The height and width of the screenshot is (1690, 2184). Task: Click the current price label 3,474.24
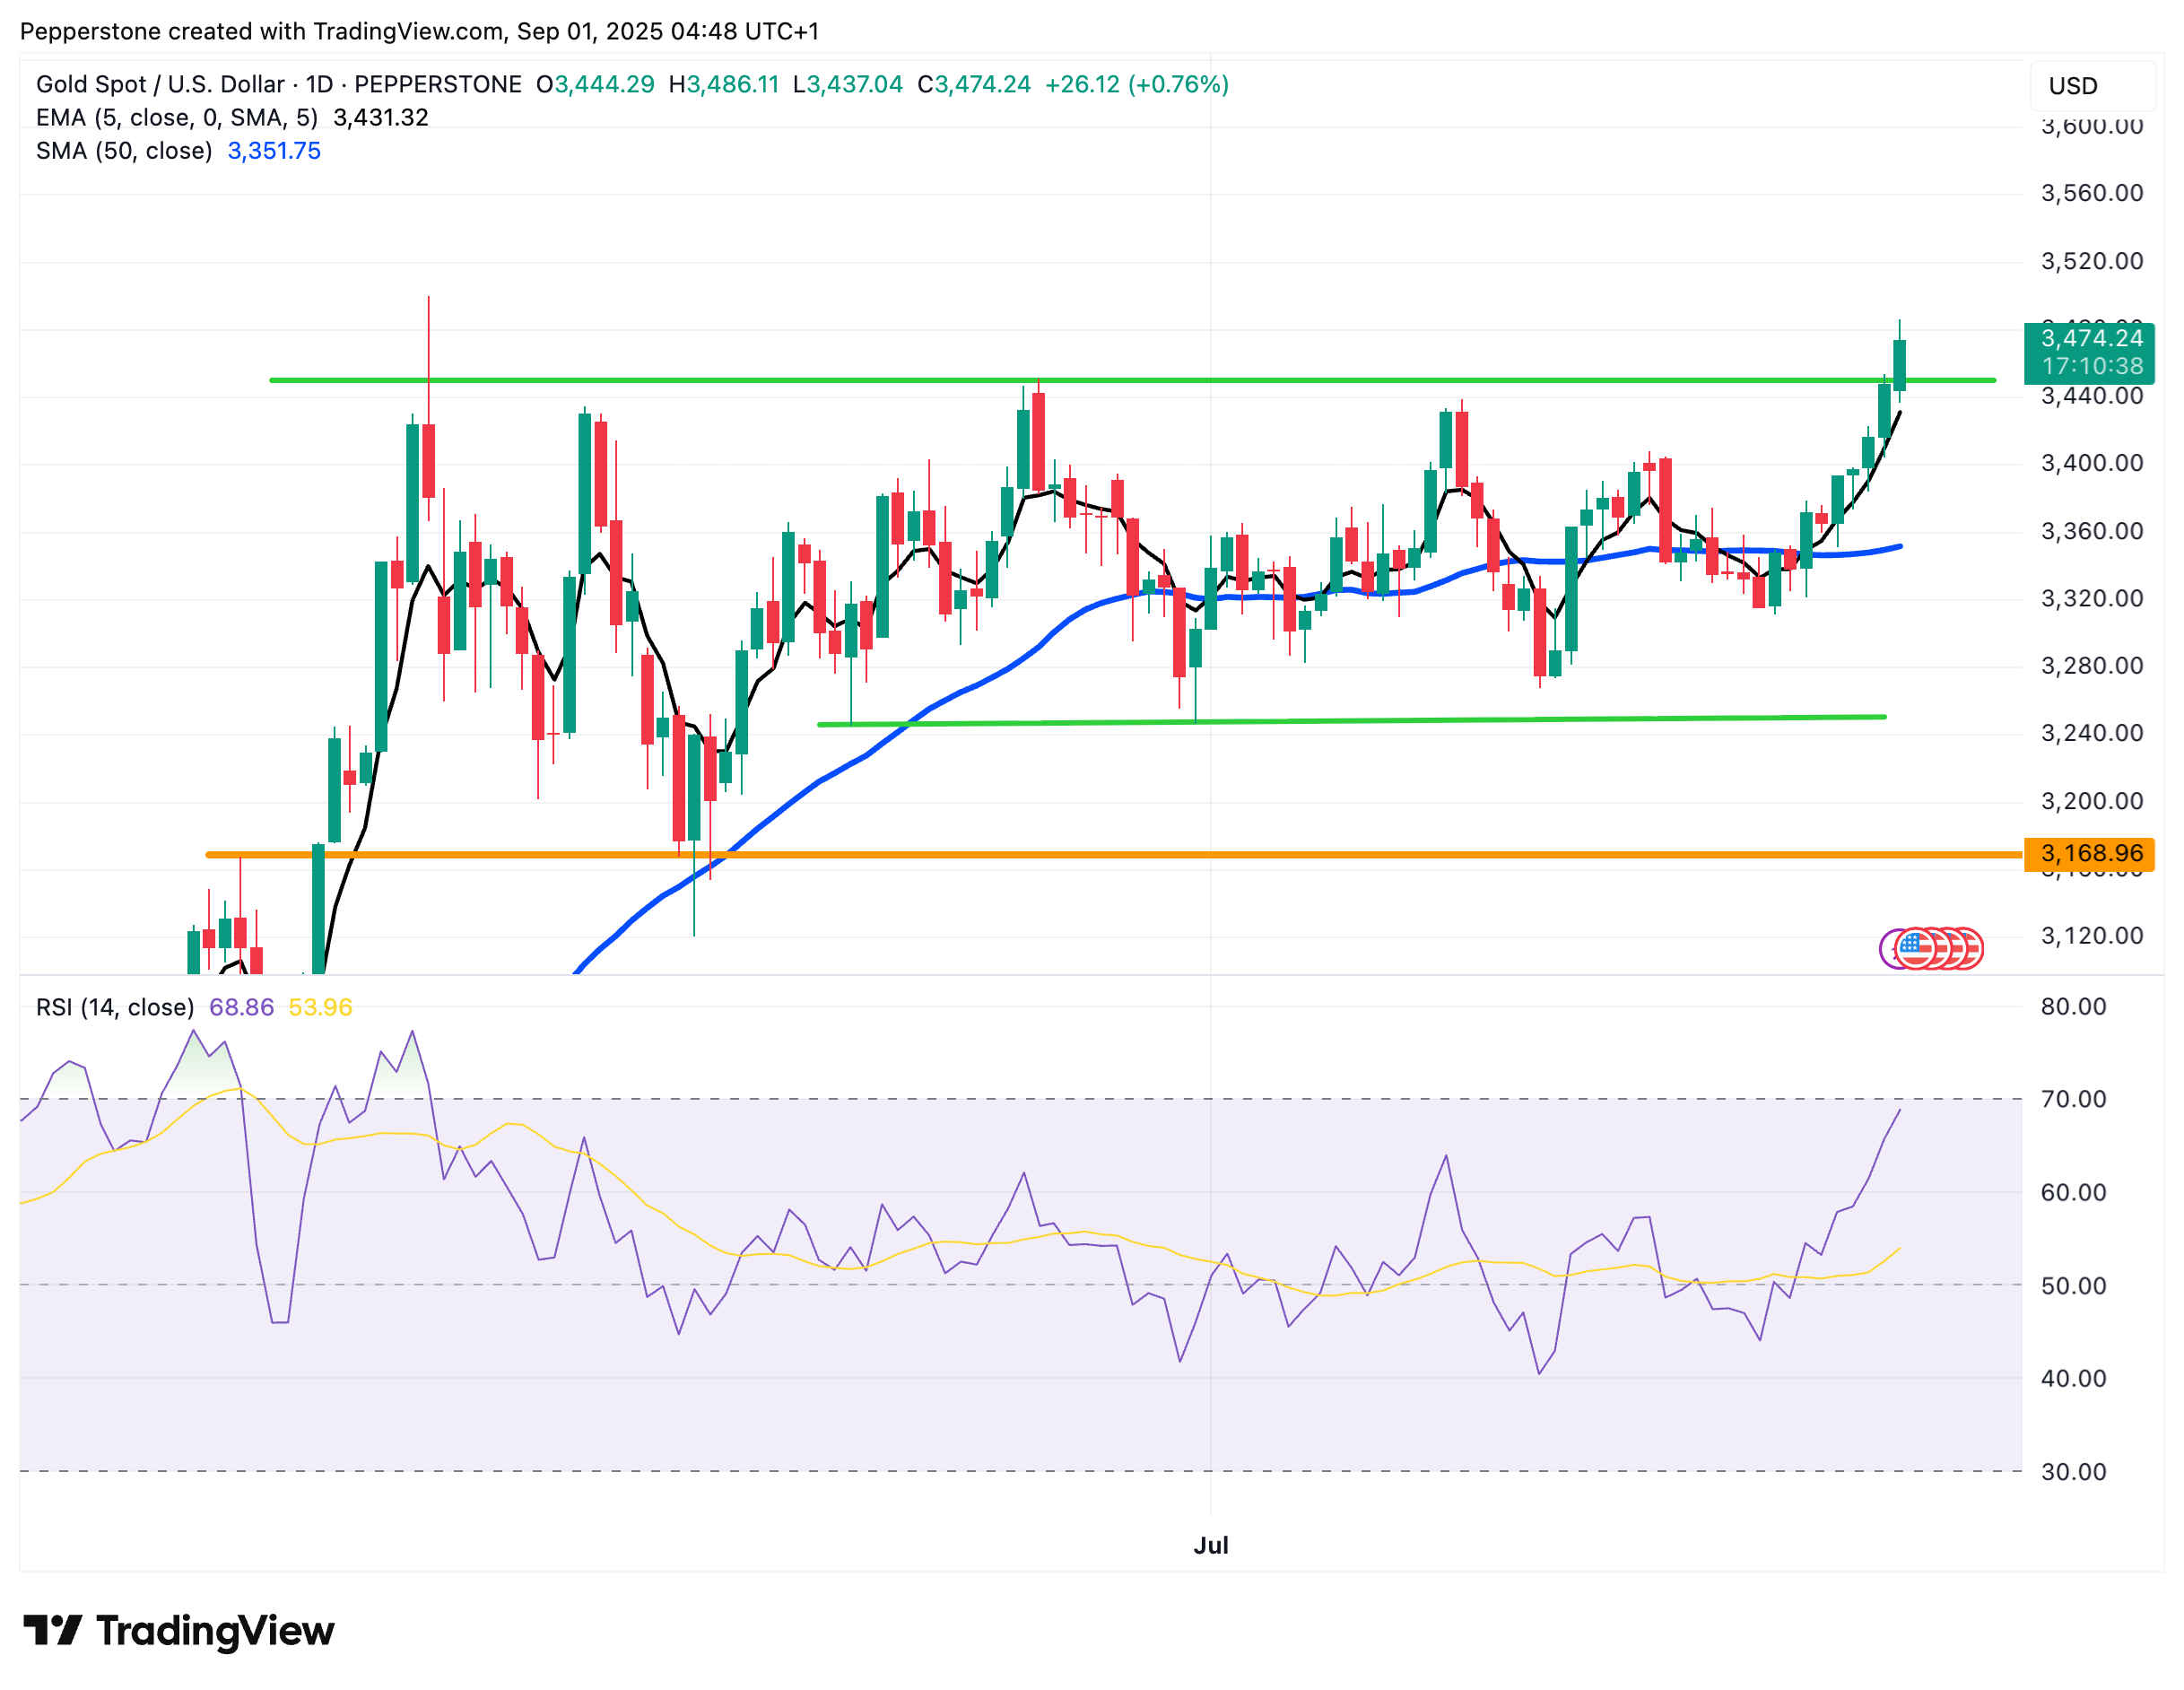coord(2091,338)
